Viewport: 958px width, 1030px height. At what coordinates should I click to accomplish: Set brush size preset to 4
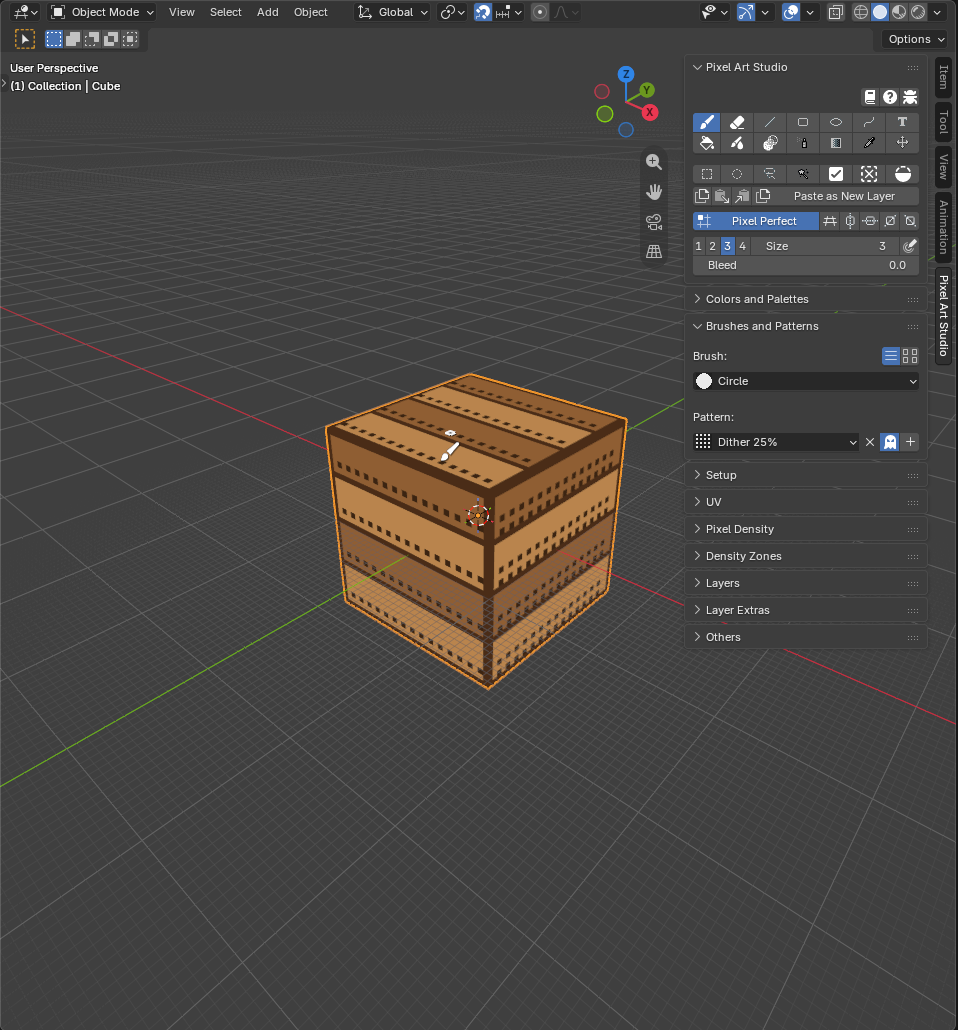click(742, 246)
